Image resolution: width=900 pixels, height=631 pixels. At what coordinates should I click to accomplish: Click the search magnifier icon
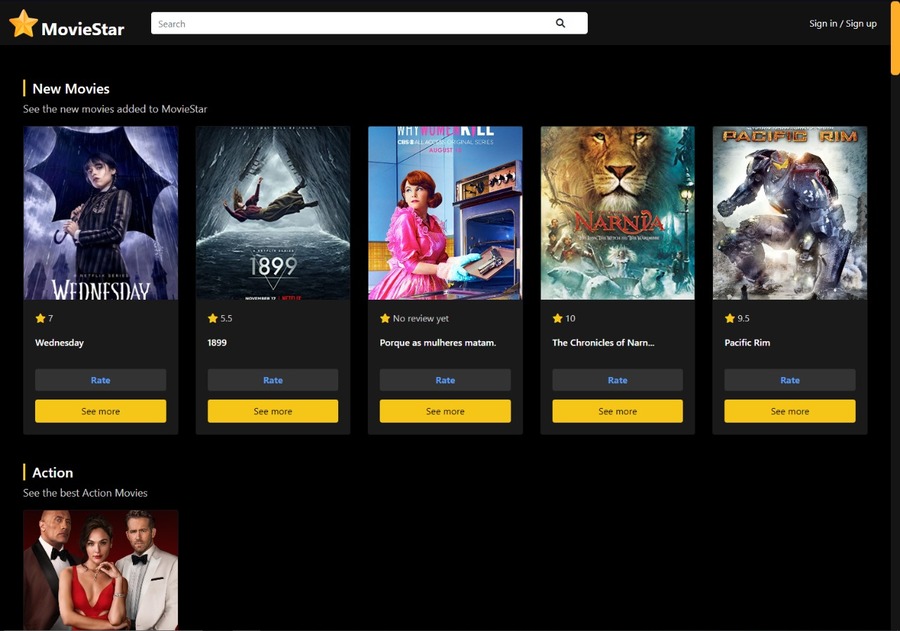[561, 23]
